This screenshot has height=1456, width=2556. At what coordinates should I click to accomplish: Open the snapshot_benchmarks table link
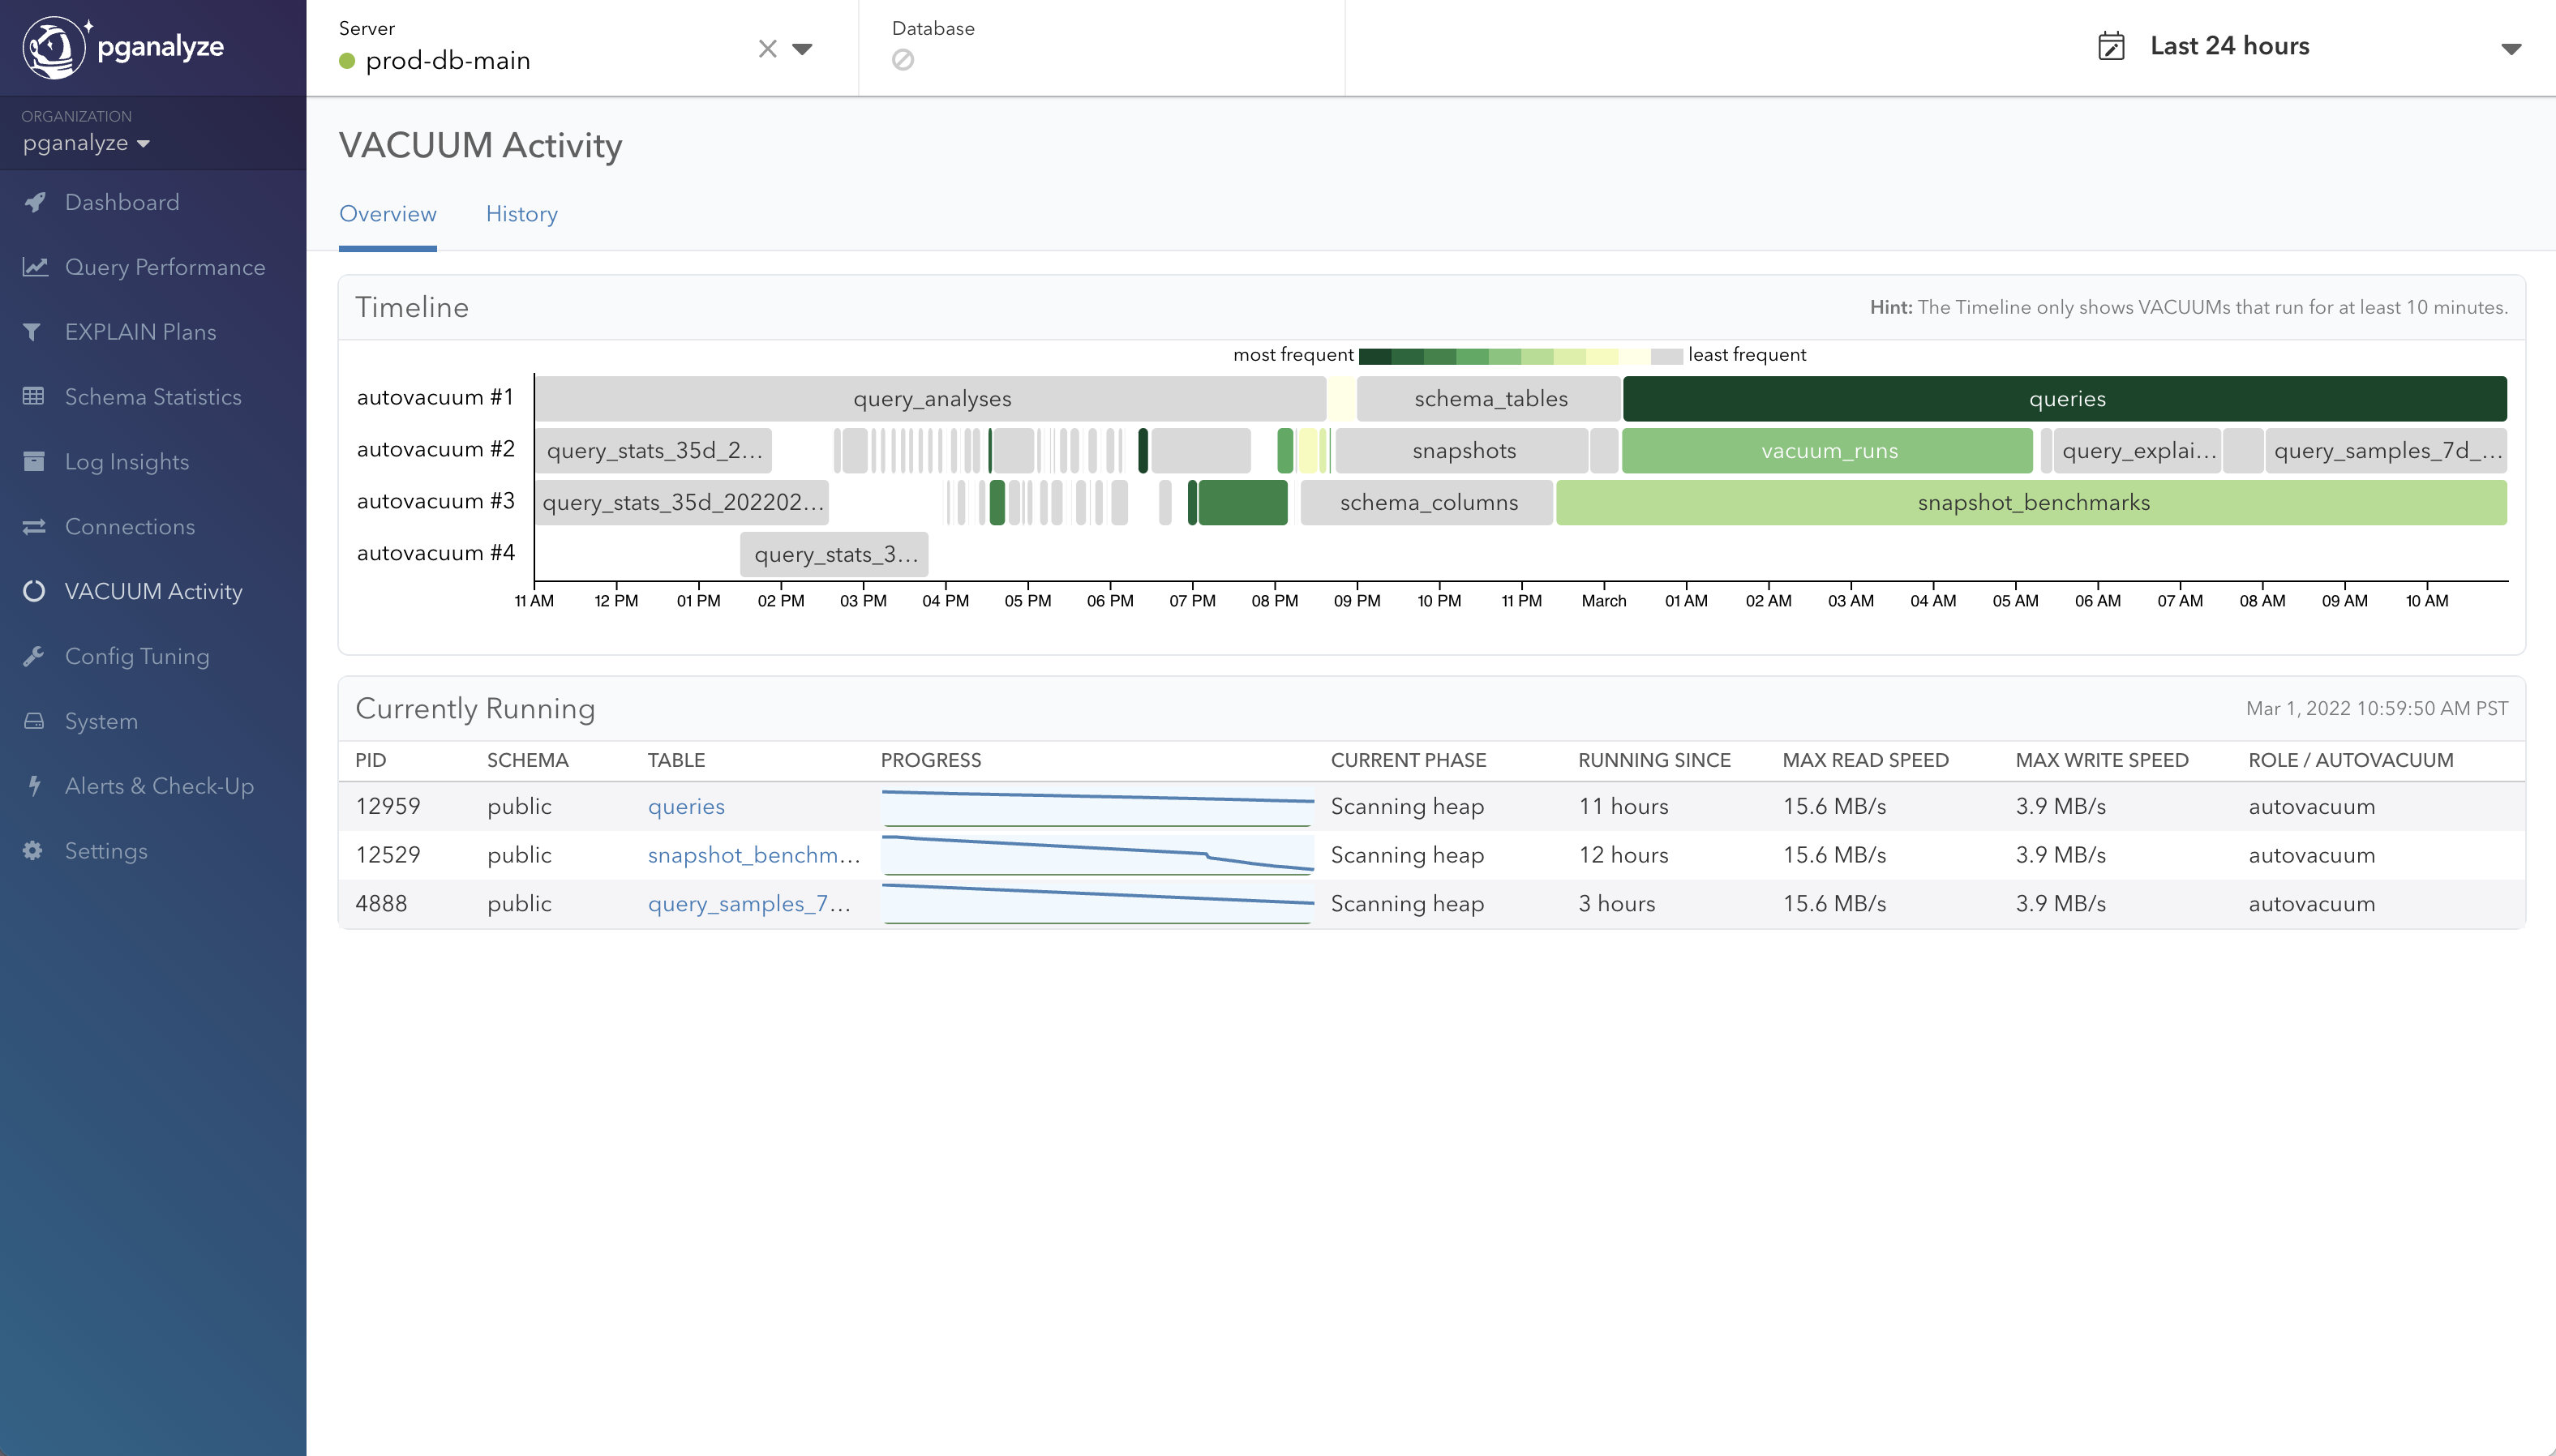pos(752,855)
